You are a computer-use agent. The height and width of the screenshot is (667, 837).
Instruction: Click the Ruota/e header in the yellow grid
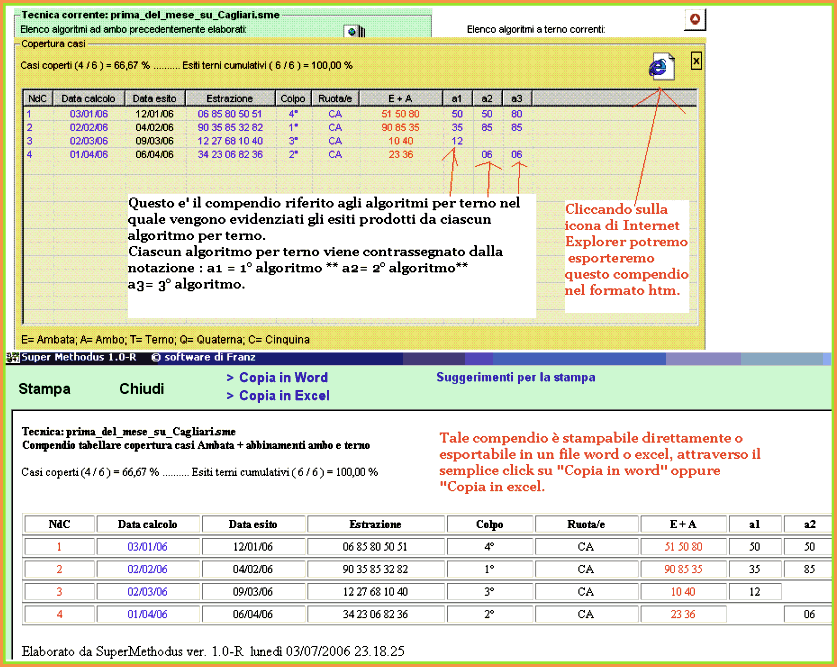coord(335,98)
